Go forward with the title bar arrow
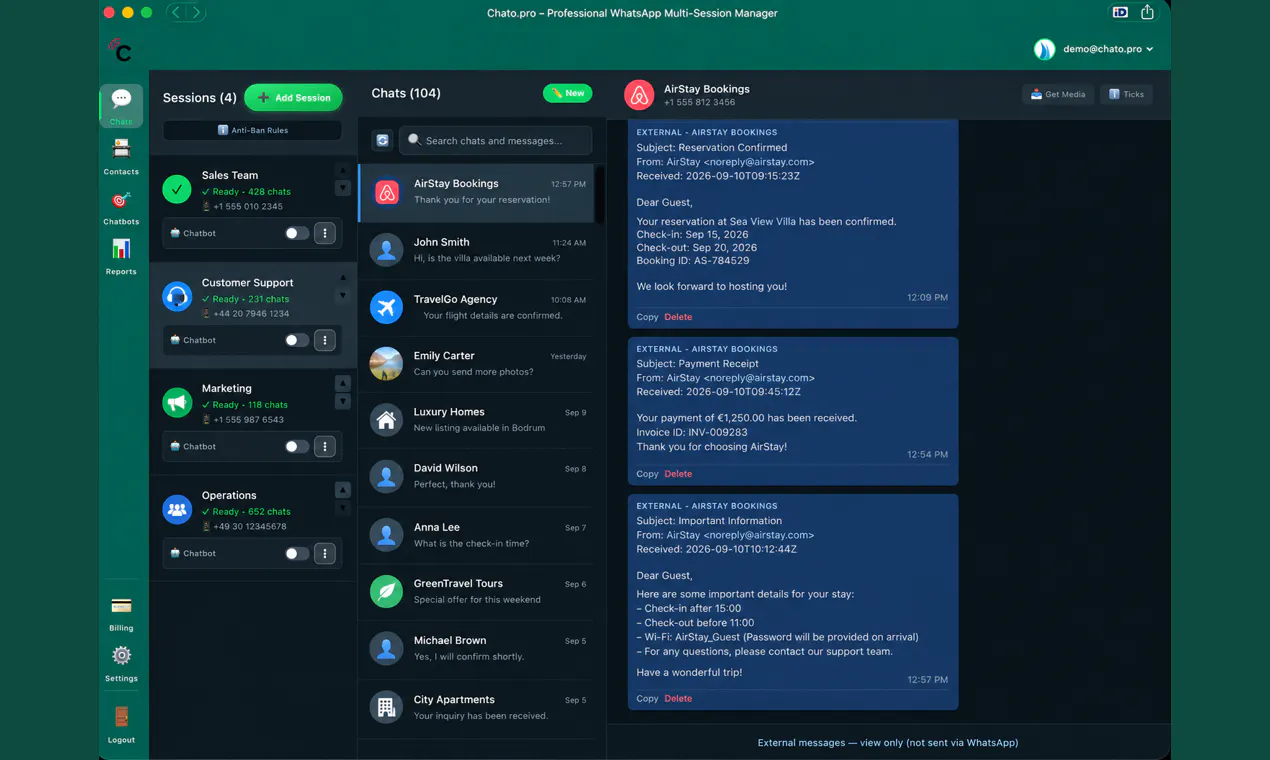Screen dimensions: 1270x760 coord(196,13)
